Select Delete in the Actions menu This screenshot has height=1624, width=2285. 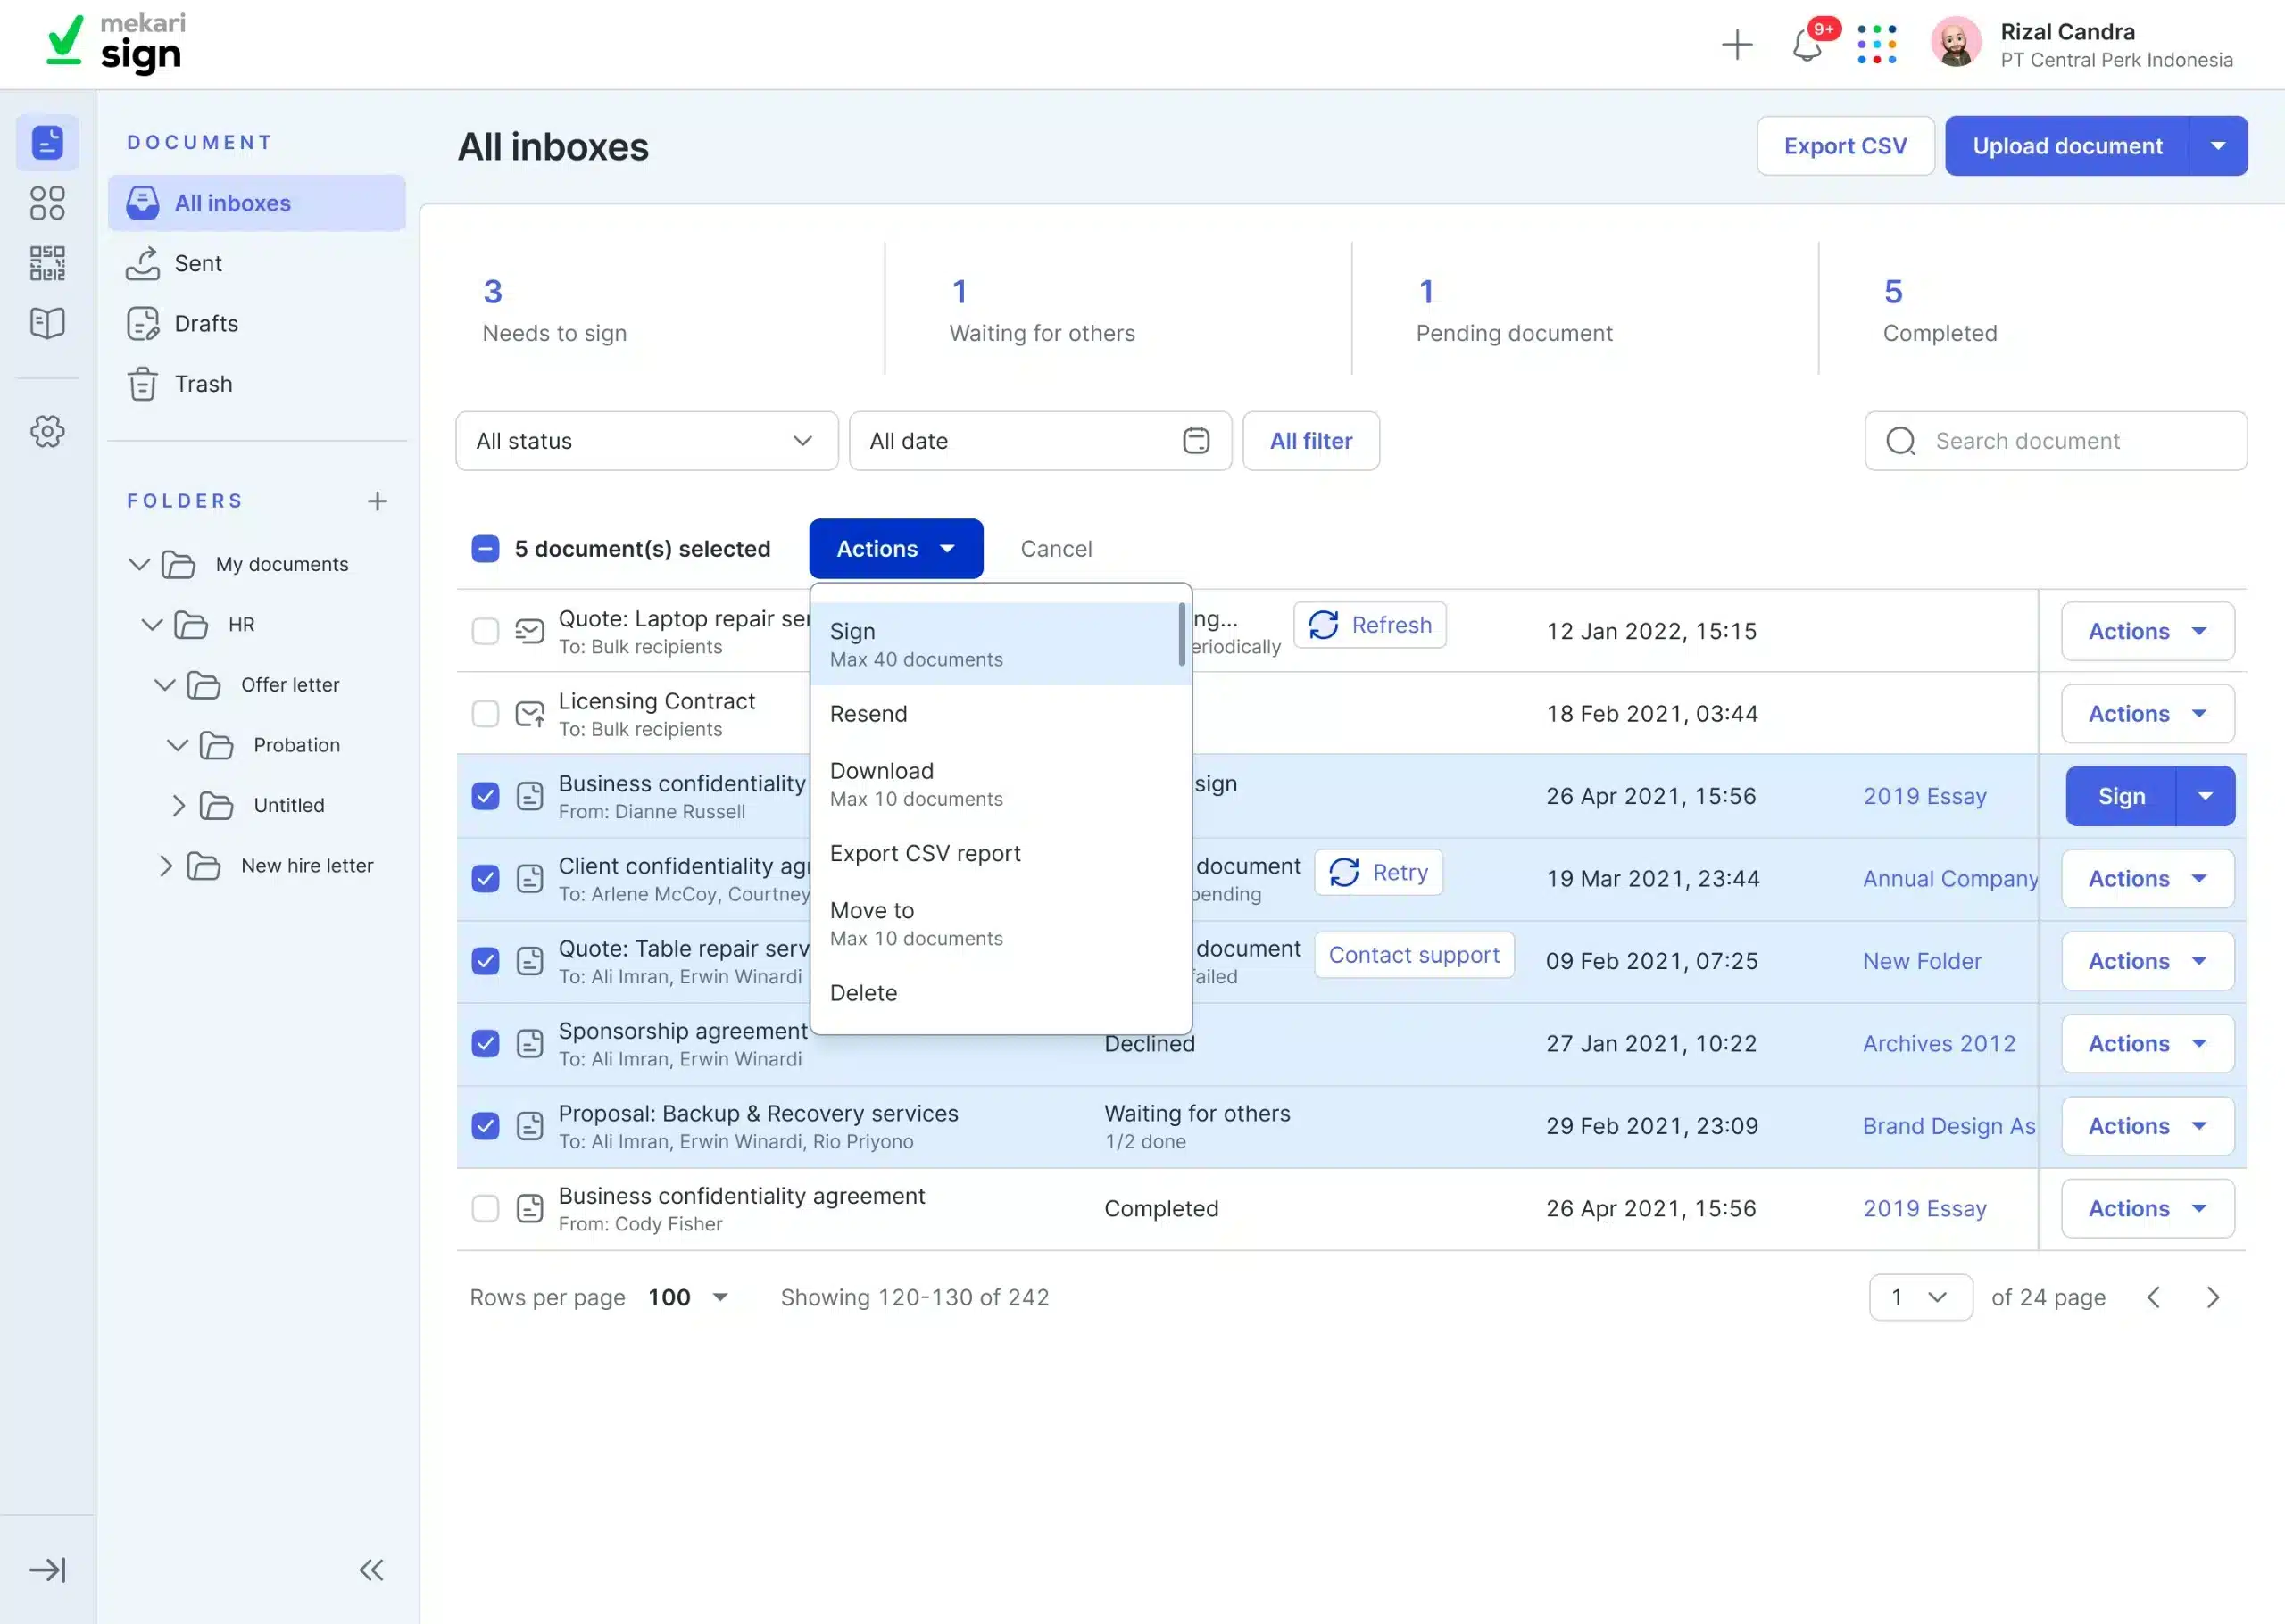(863, 993)
